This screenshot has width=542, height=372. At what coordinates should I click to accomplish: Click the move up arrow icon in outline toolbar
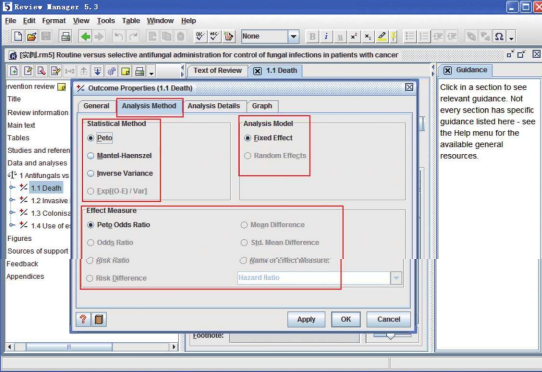click(x=83, y=71)
